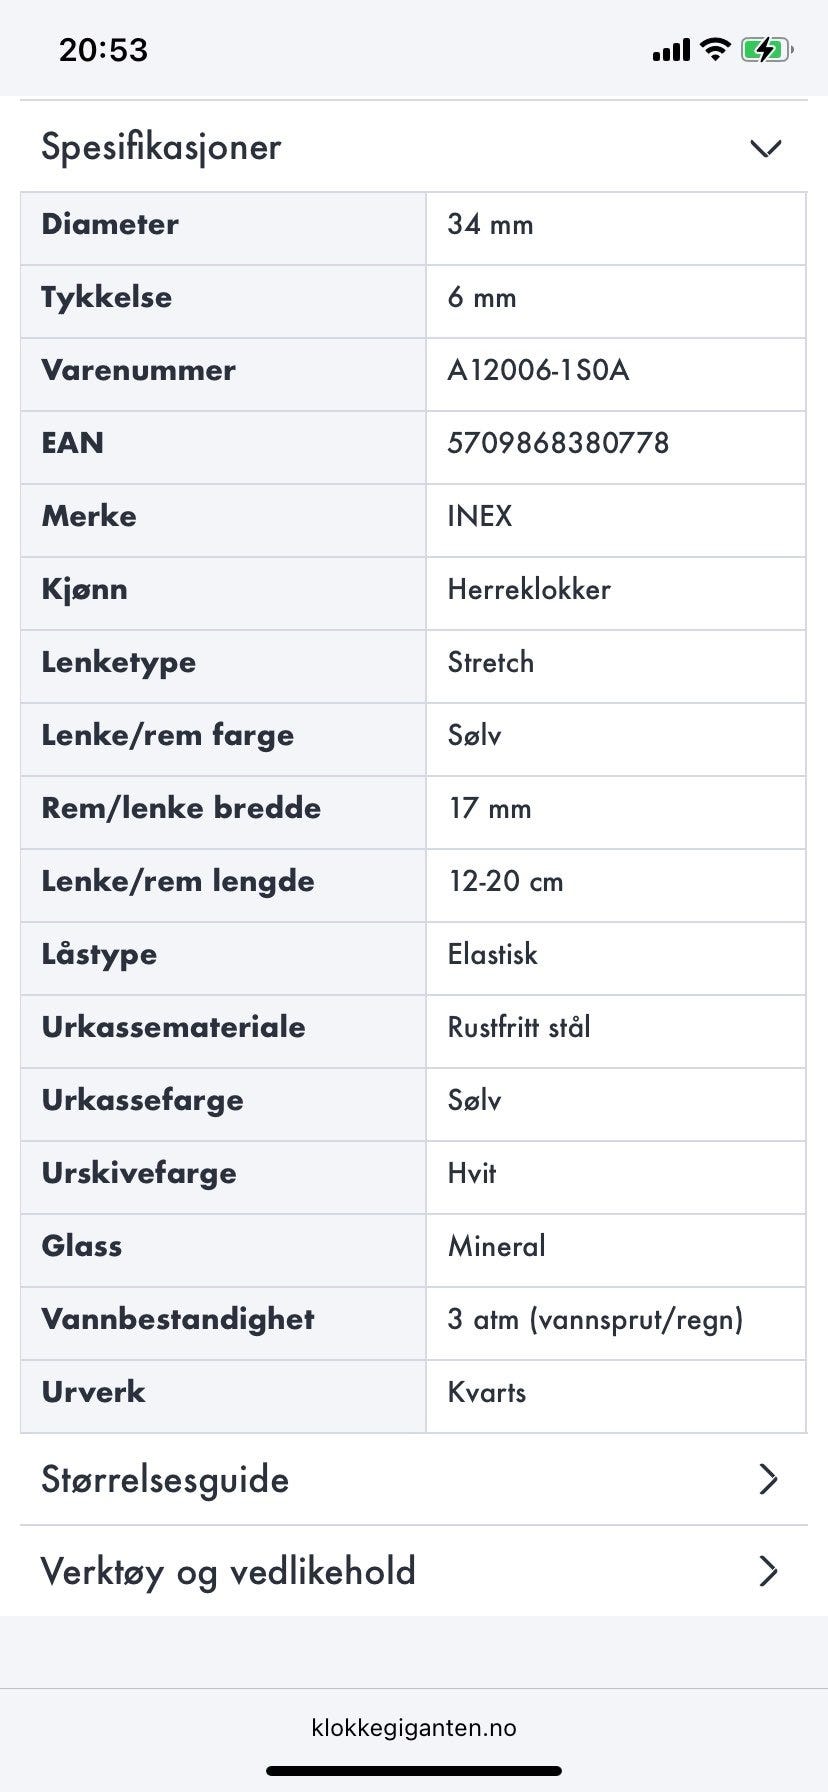Tap the Diameter row label
This screenshot has height=1792, width=828.
coord(110,224)
